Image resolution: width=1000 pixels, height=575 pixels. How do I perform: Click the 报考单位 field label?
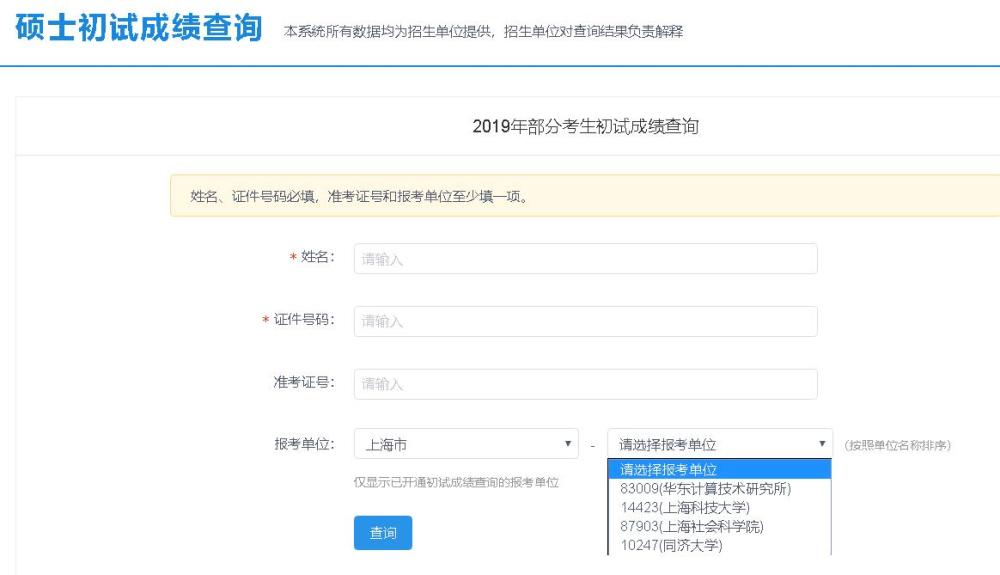point(304,444)
